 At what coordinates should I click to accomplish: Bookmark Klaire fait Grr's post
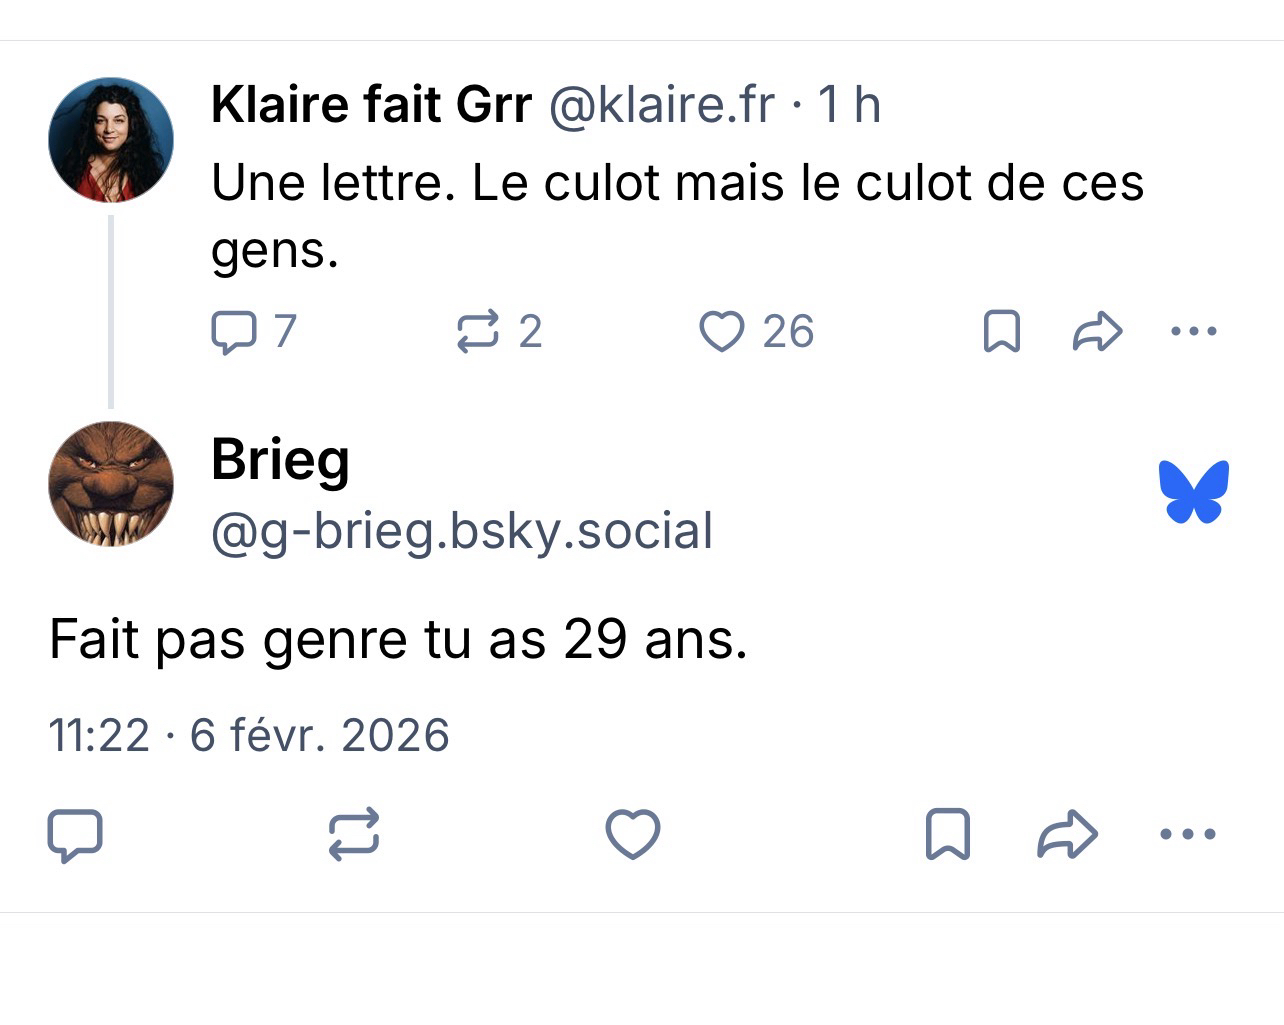click(1002, 332)
